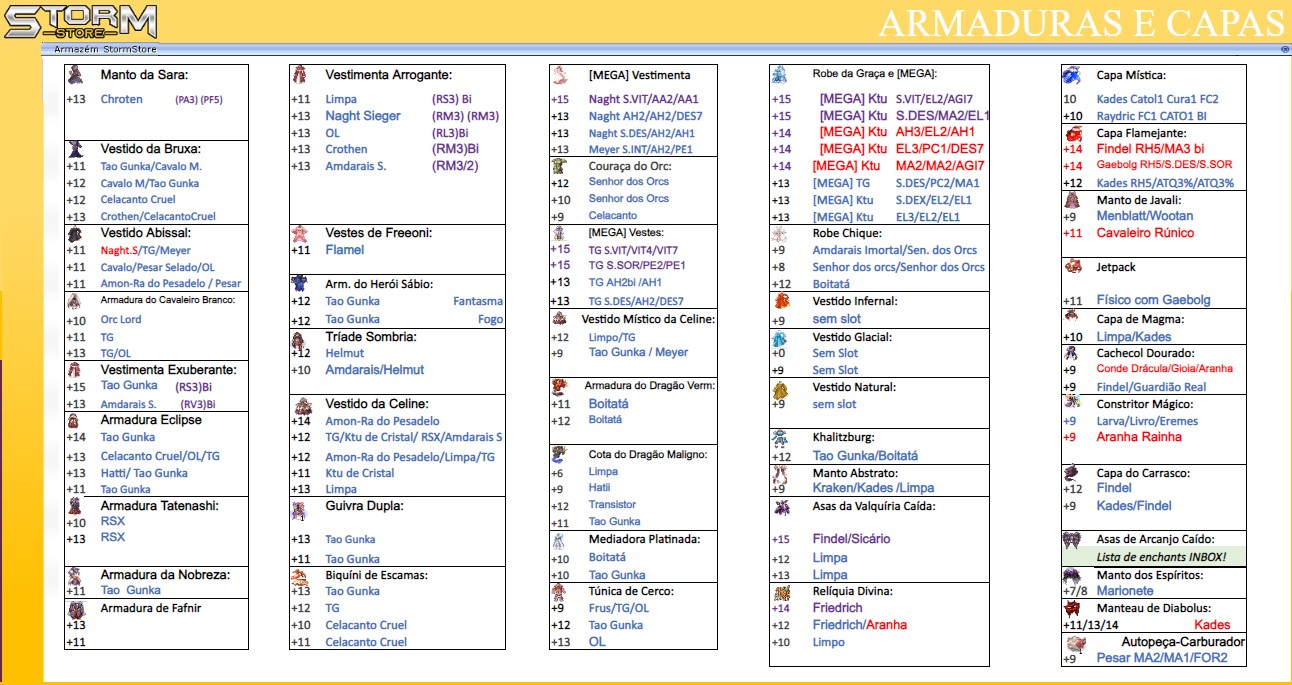Viewport: 1292px width, 685px height.
Task: Select the Asas de Arcanjo Caído icon
Action: (1072, 539)
